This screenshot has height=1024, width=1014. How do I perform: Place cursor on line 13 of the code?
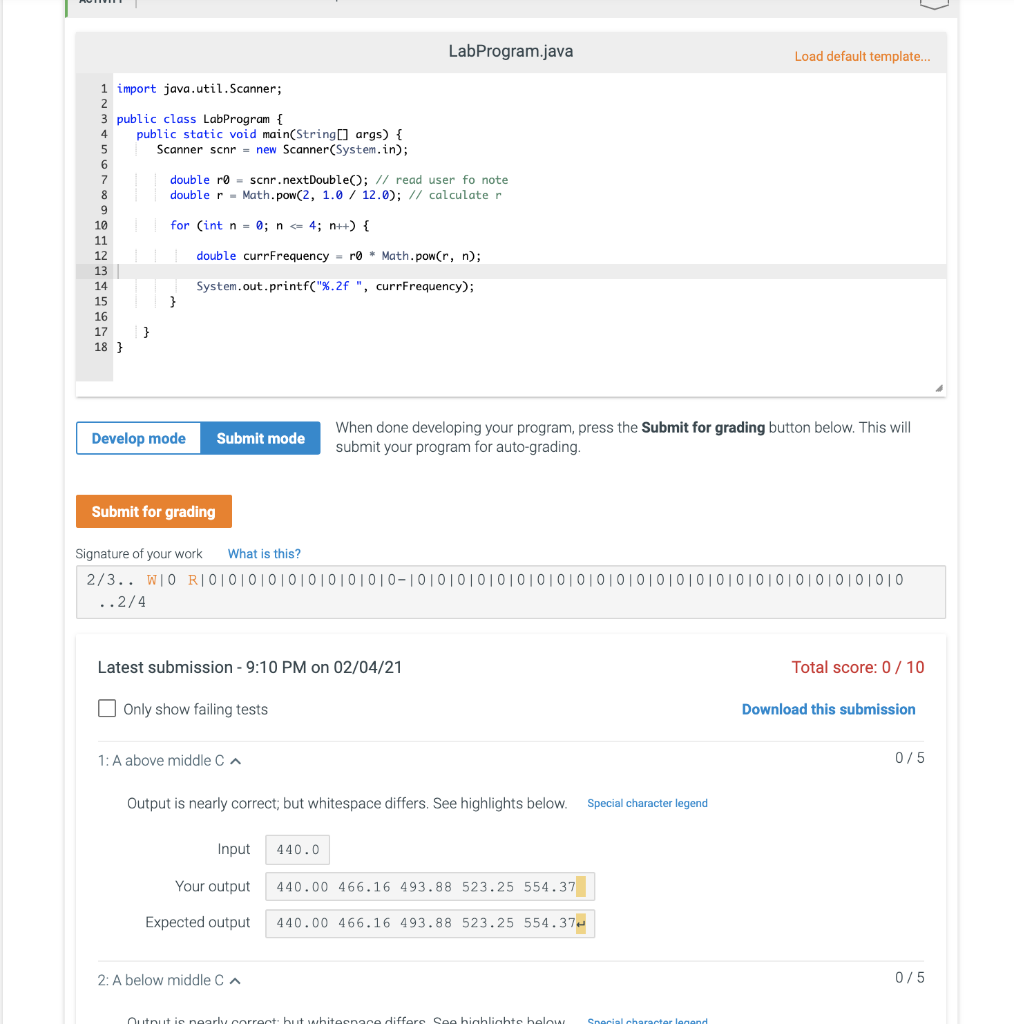[300, 270]
